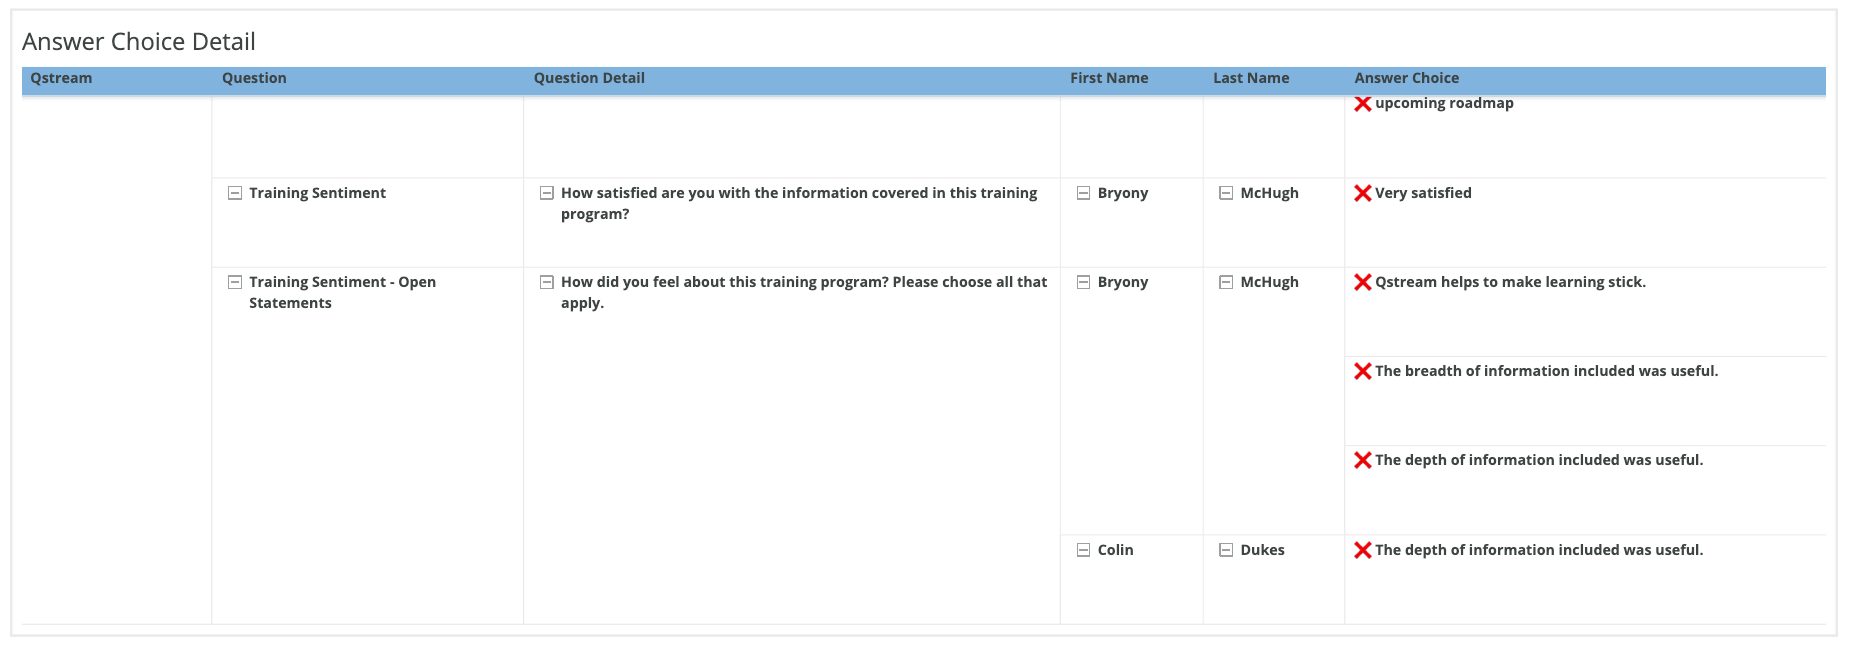Sort by the Last Name column header

pos(1251,78)
